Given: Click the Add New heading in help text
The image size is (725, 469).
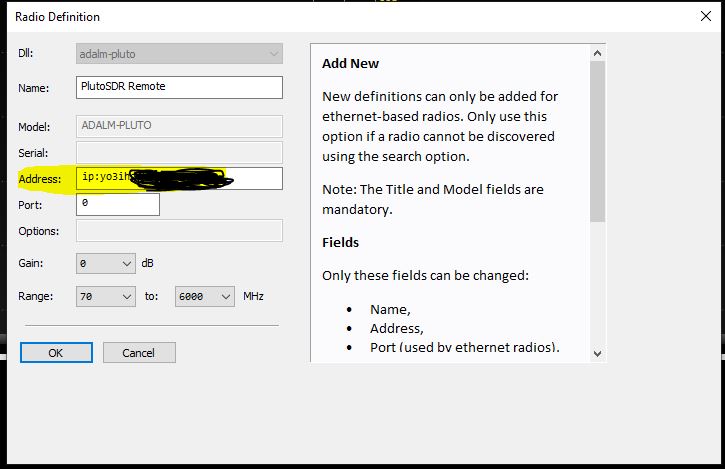Looking at the screenshot, I should pyautogui.click(x=350, y=64).
